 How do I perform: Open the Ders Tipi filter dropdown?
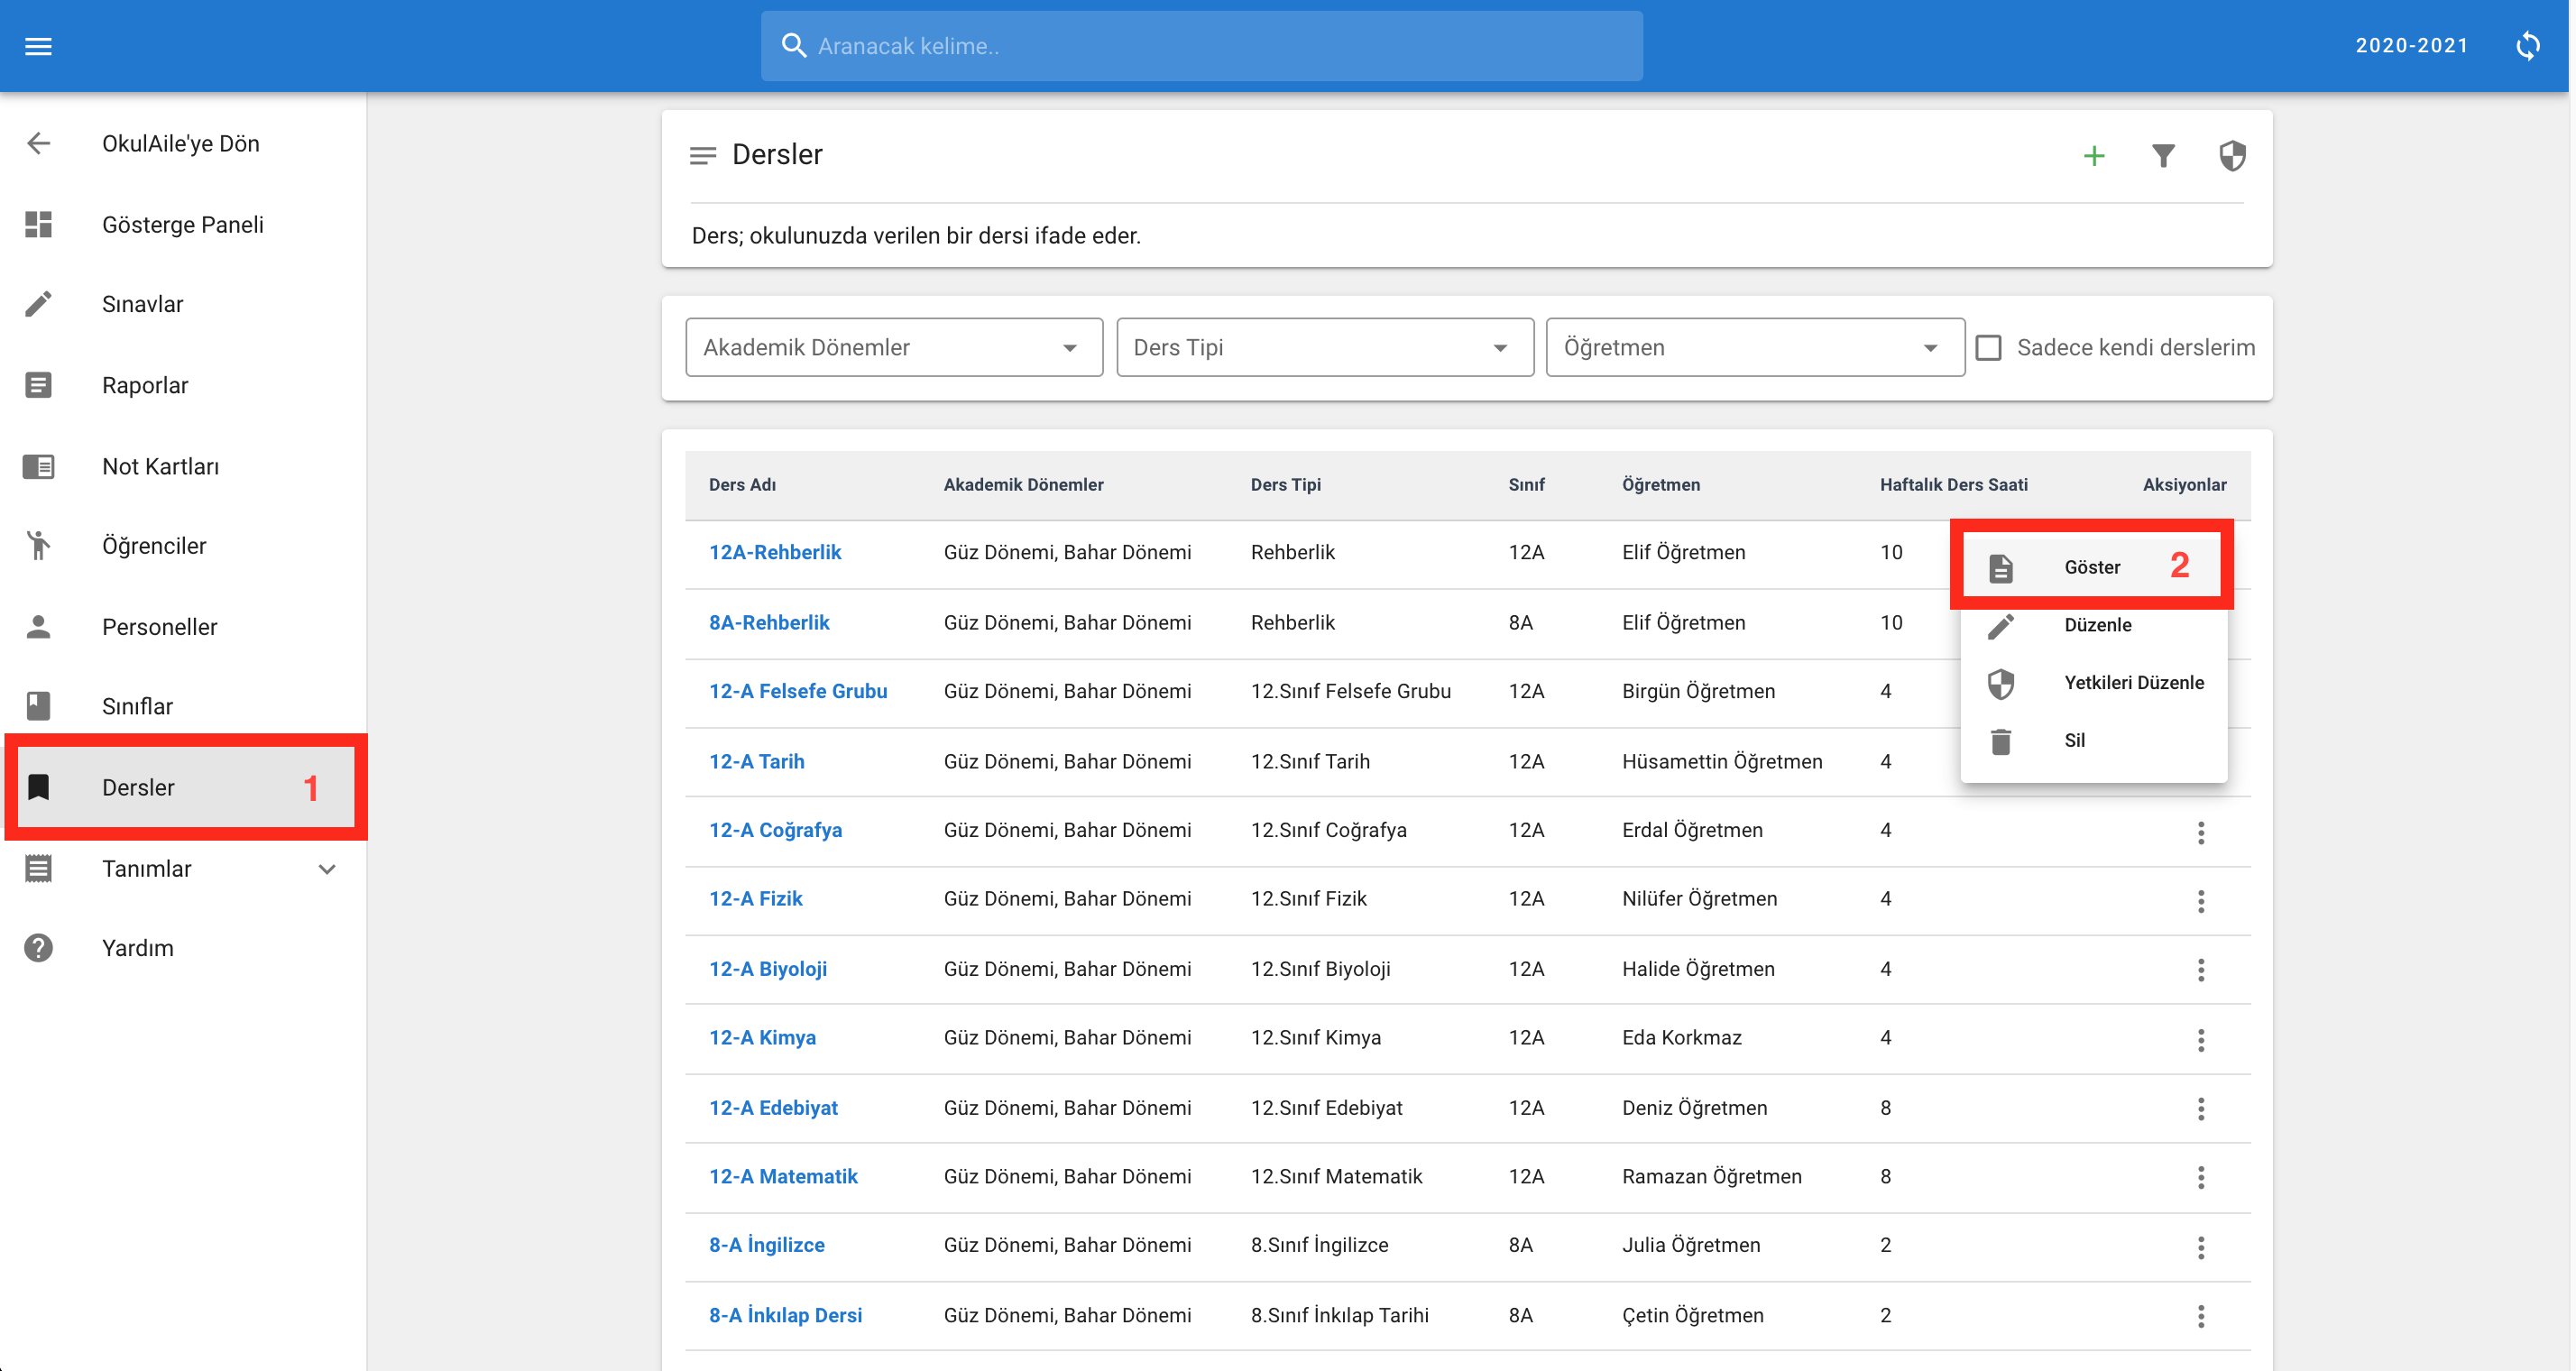1324,347
